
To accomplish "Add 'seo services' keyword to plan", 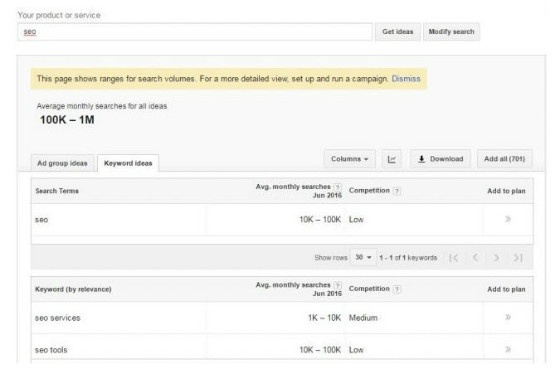I will point(508,317).
